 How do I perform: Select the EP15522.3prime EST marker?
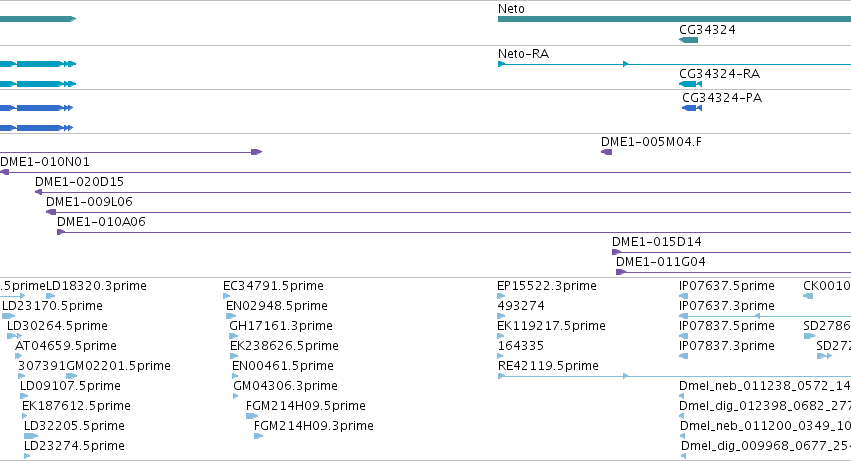click(501, 296)
